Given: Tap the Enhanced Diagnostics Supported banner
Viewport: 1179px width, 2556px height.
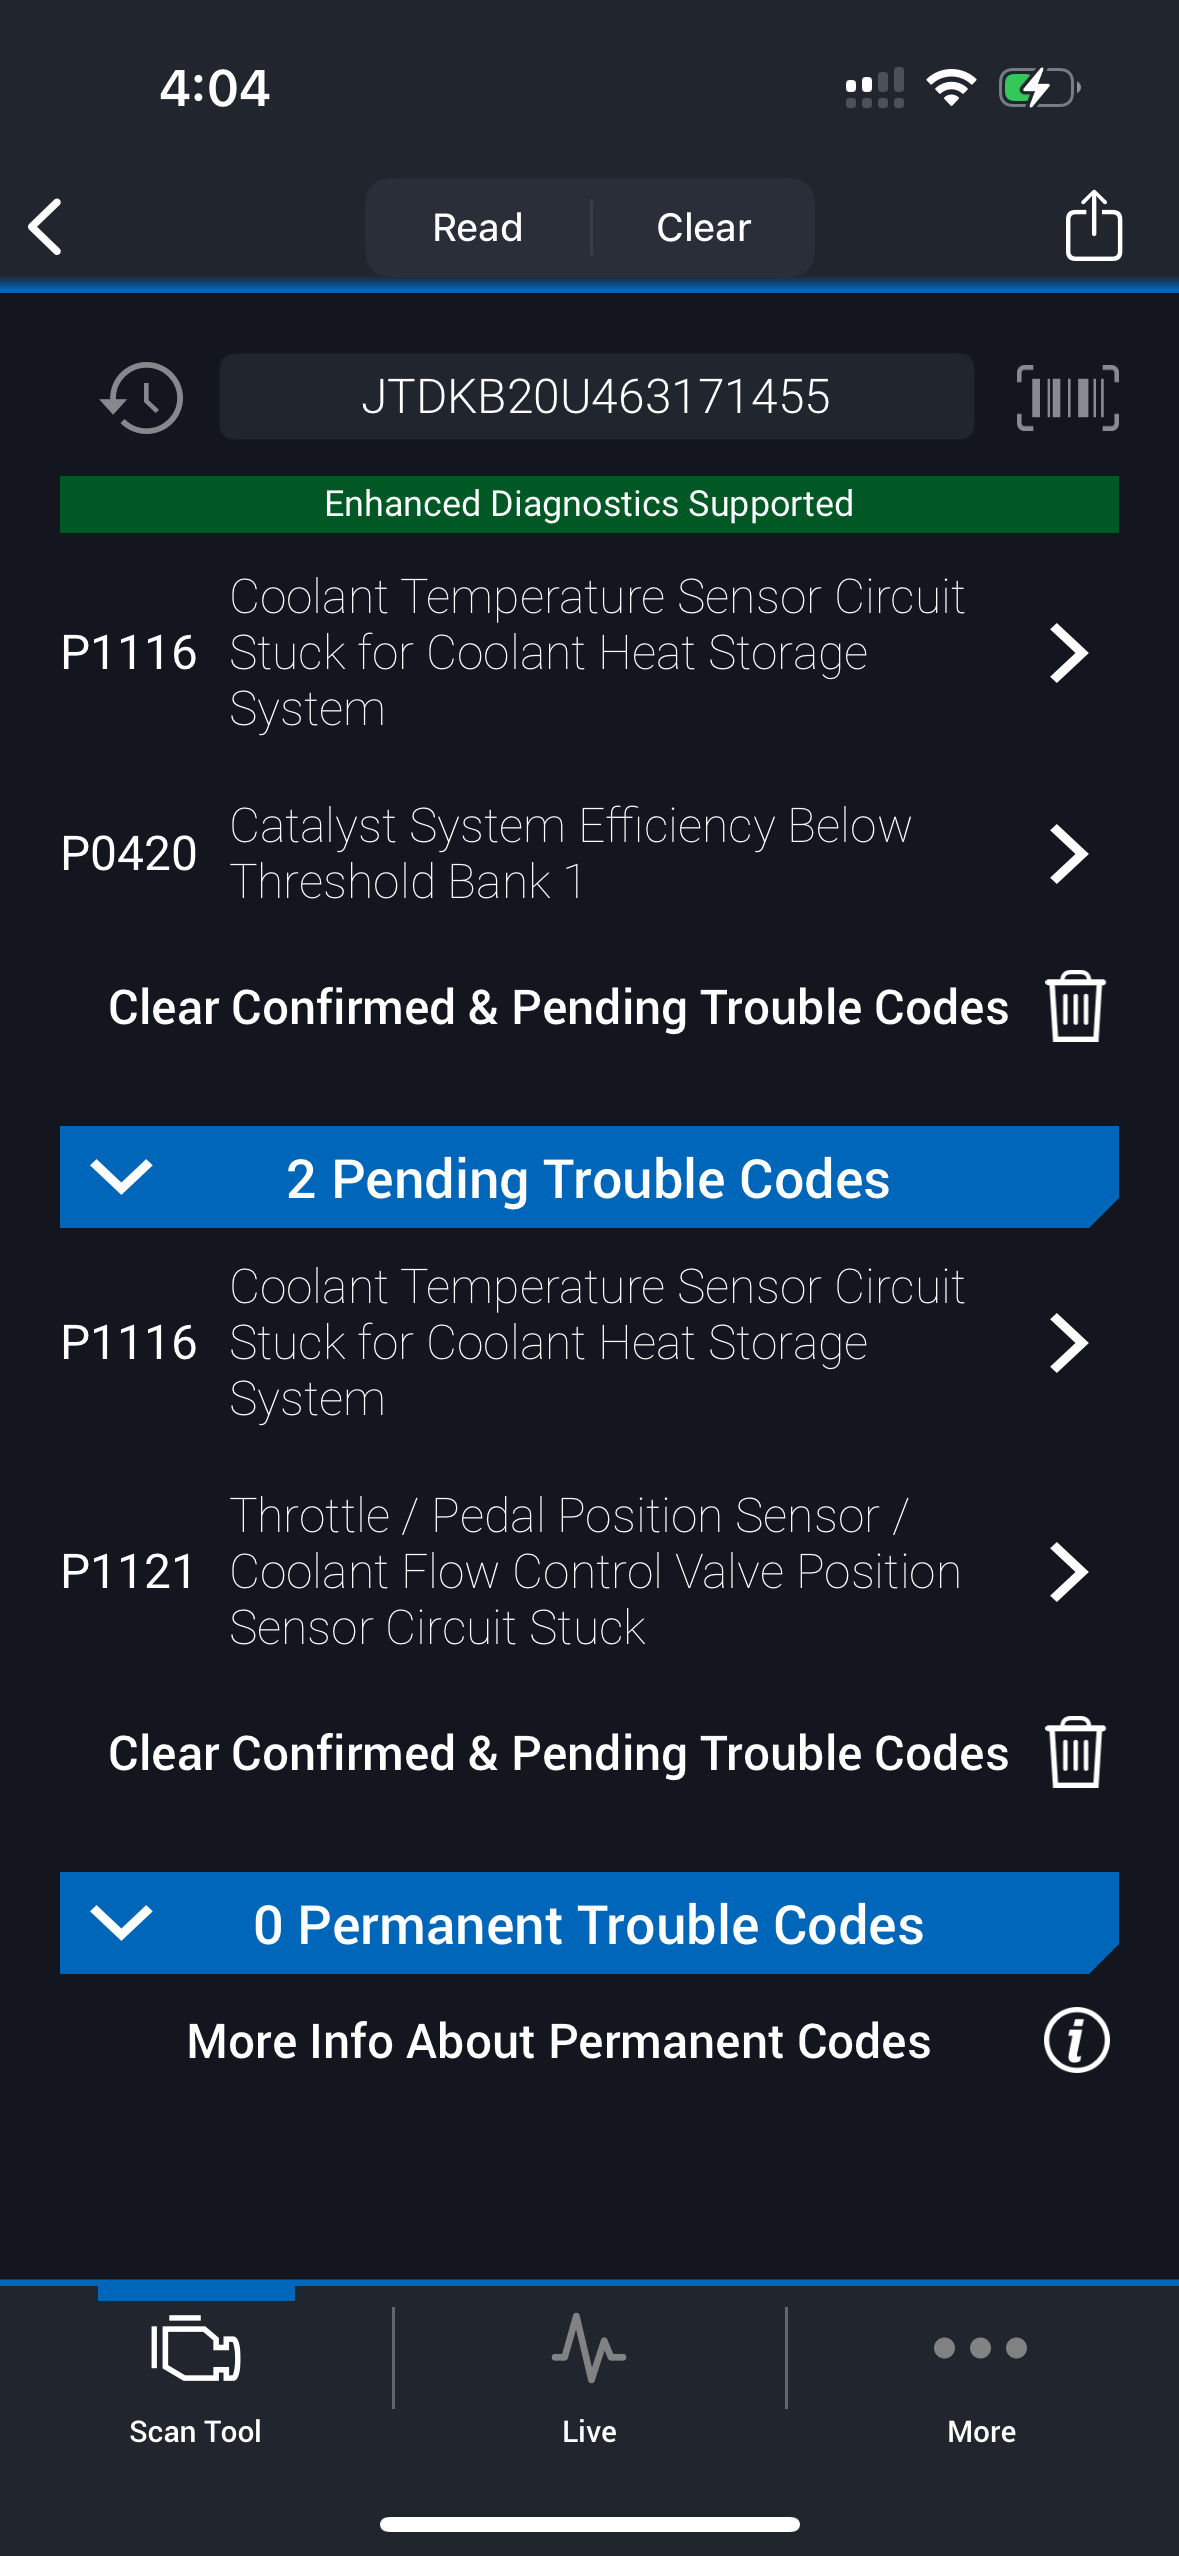Looking at the screenshot, I should (x=589, y=504).
